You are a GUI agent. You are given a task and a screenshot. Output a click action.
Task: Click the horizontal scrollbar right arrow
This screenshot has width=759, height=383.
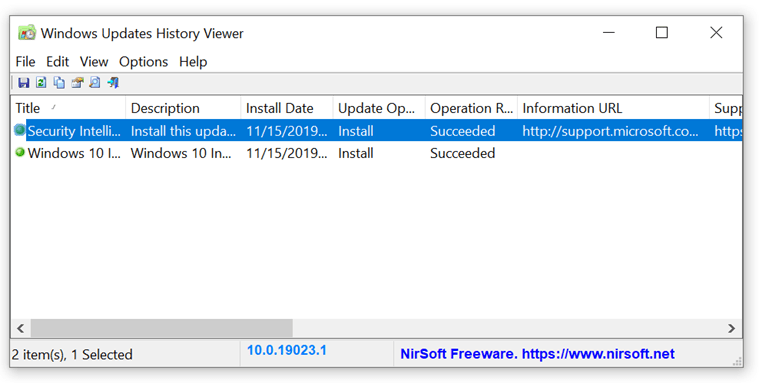[x=732, y=328]
